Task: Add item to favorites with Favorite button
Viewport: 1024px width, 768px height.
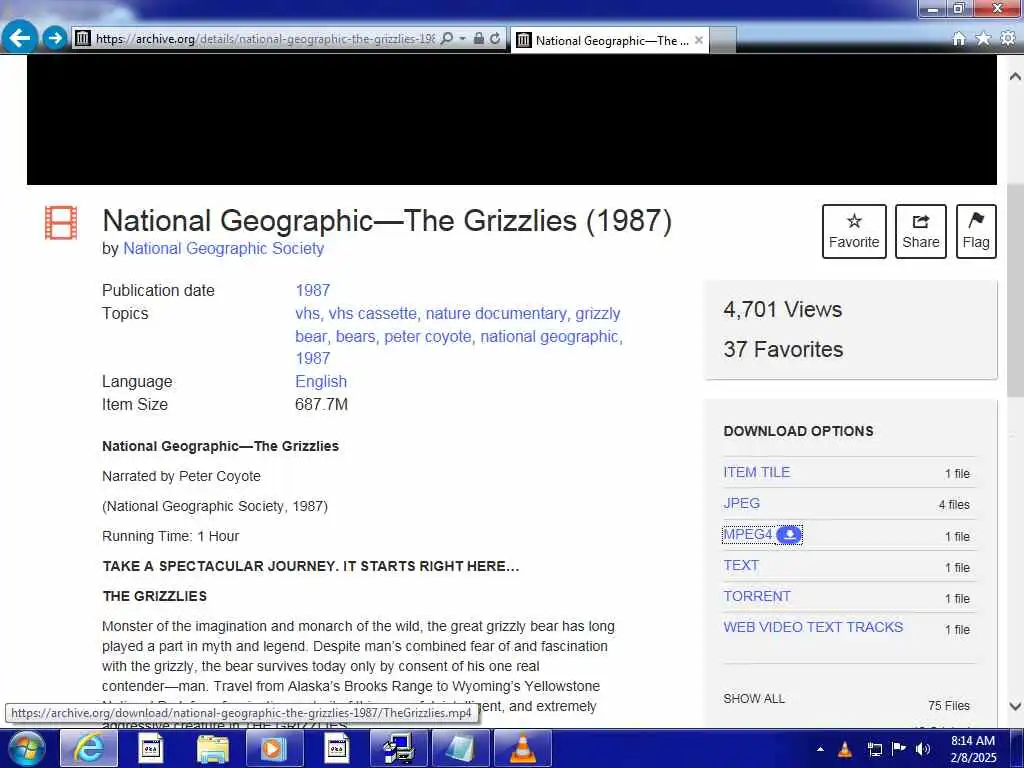Action: tap(854, 231)
